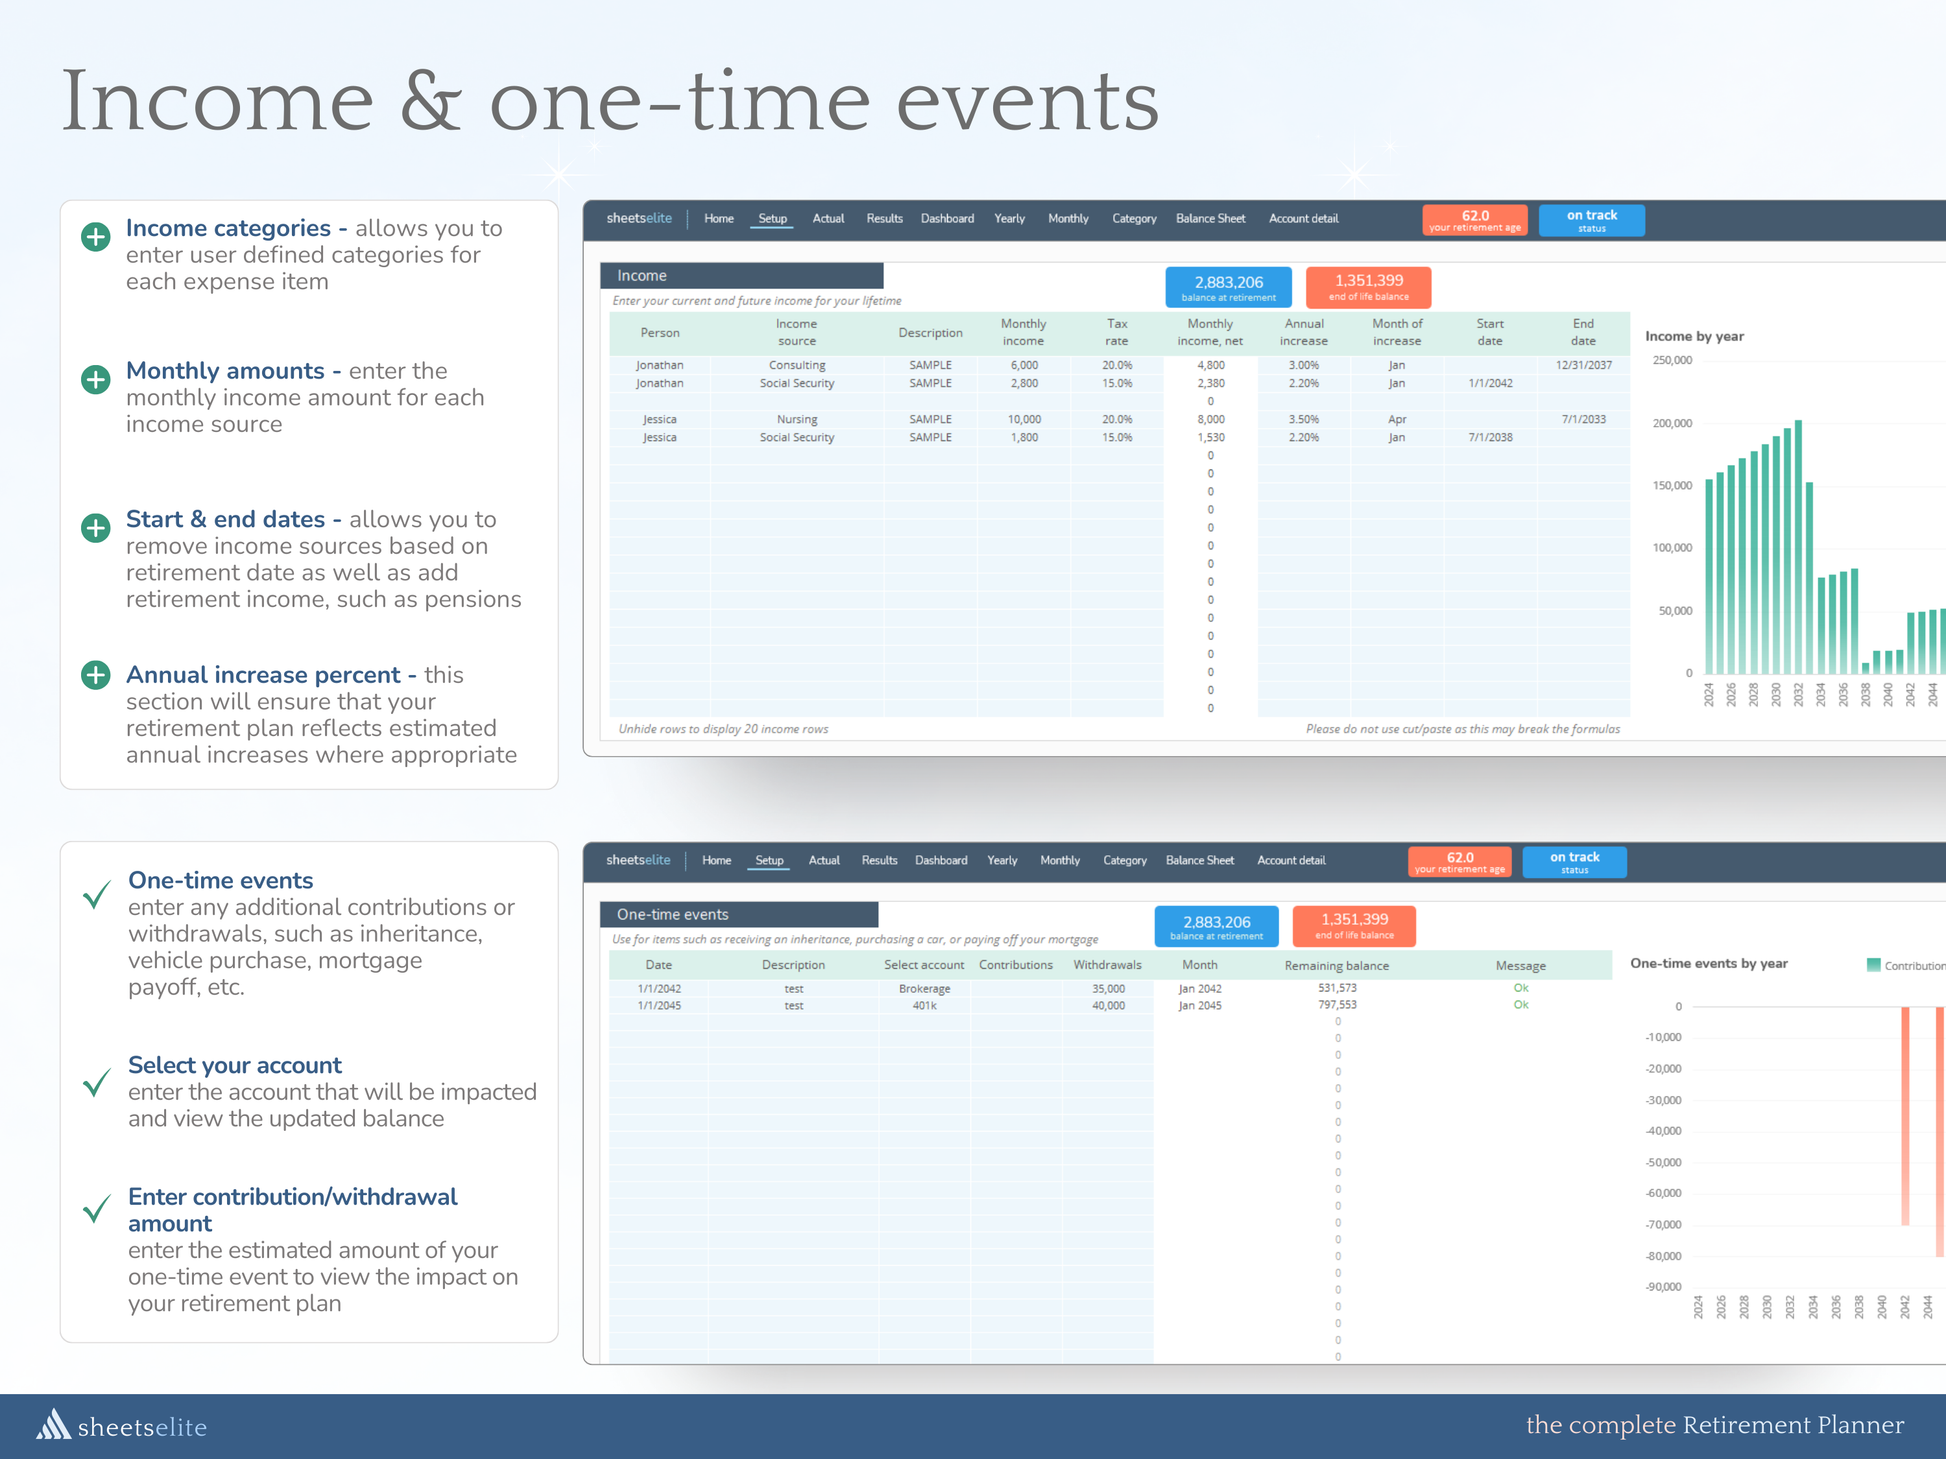Click the plus icon beside Start & end dates

[x=96, y=528]
